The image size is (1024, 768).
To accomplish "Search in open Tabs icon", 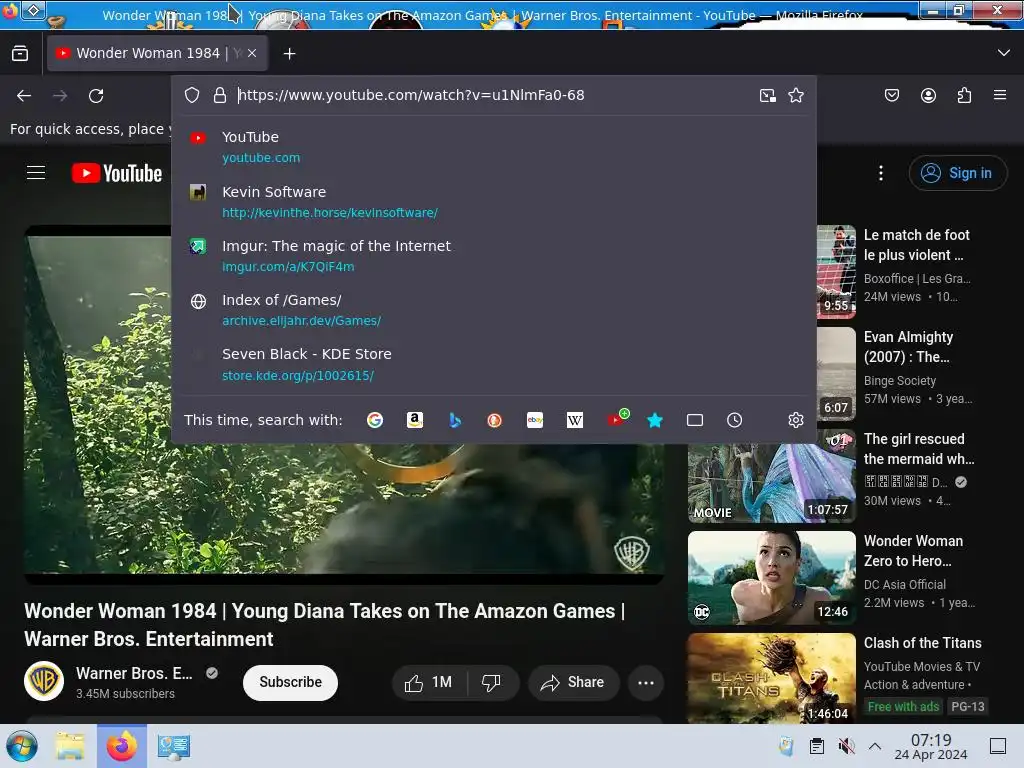I will point(695,420).
